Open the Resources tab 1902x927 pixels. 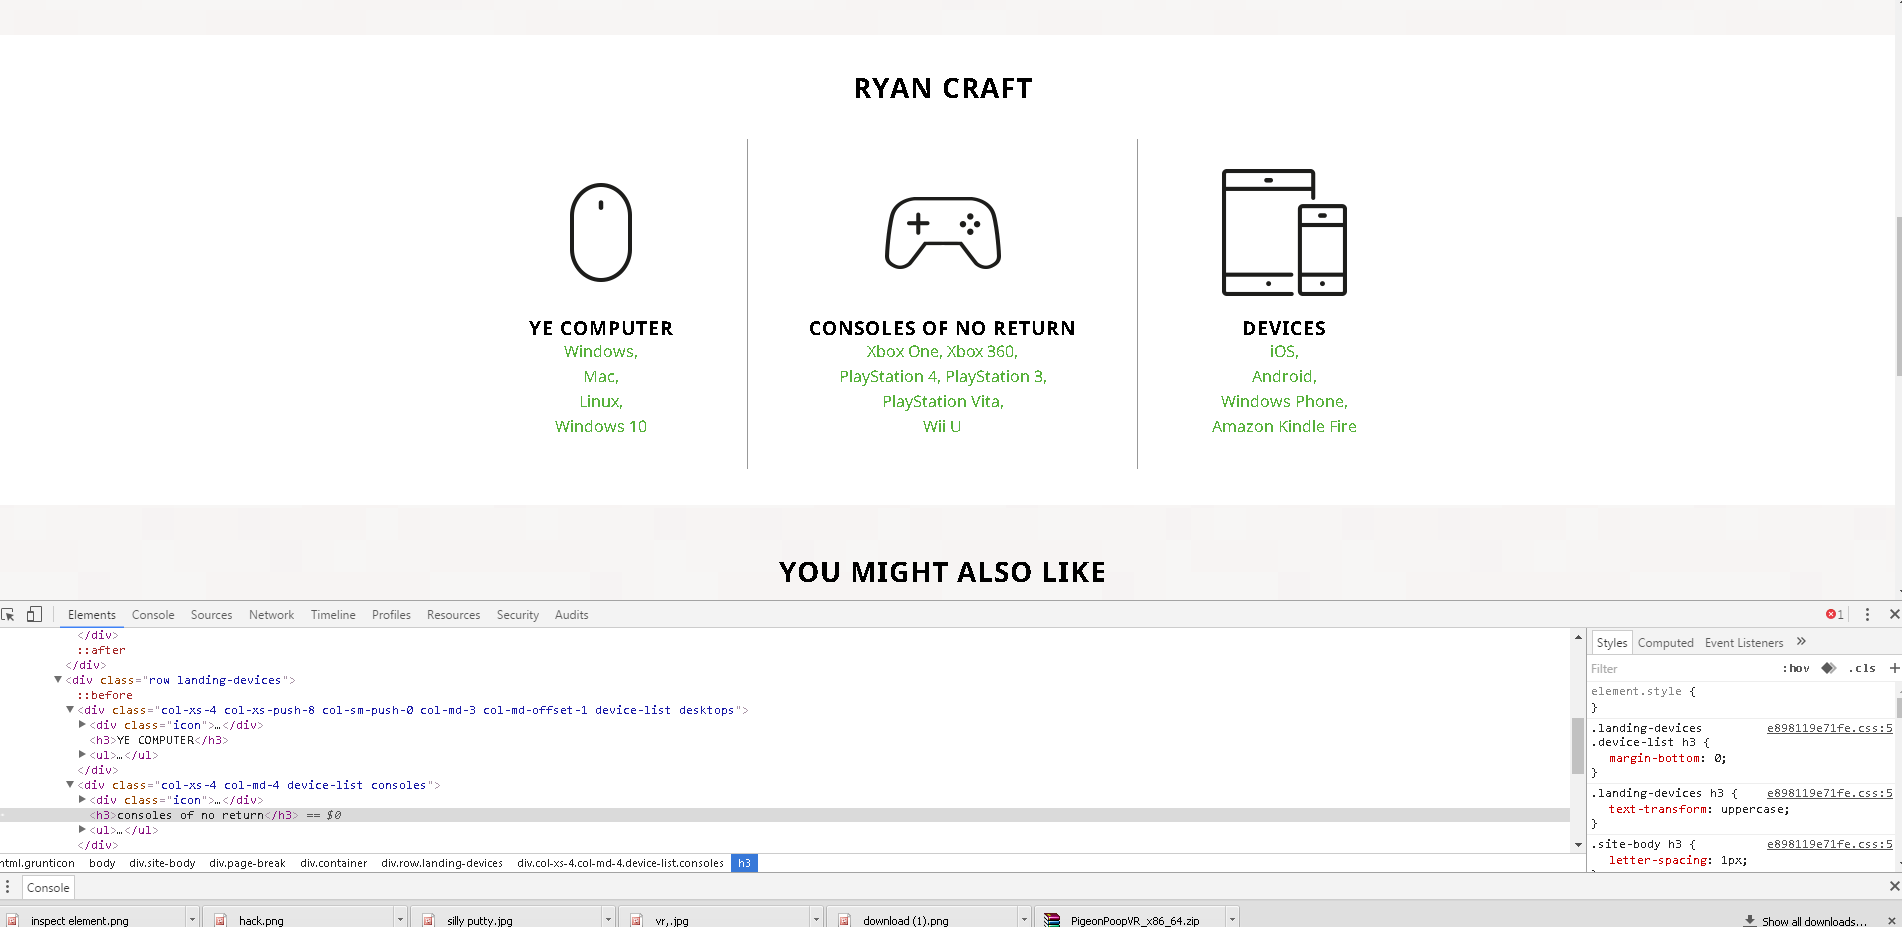coord(453,615)
